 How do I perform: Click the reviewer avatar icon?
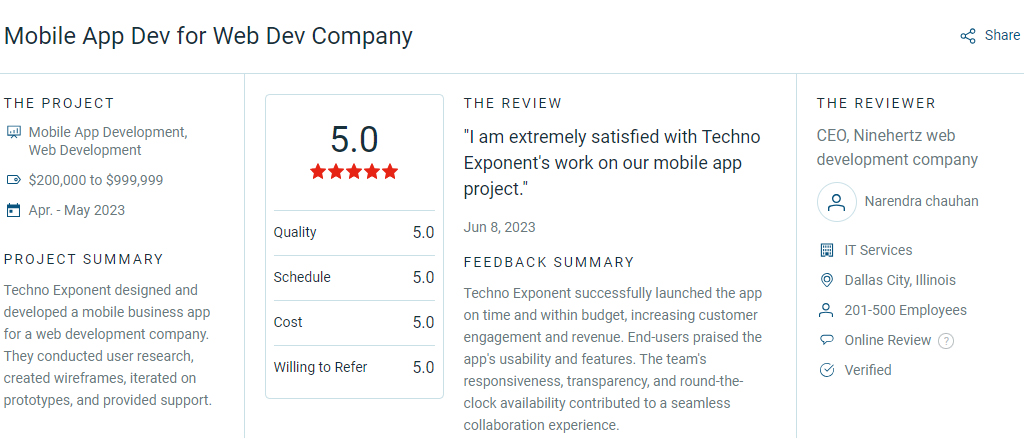[x=837, y=202]
